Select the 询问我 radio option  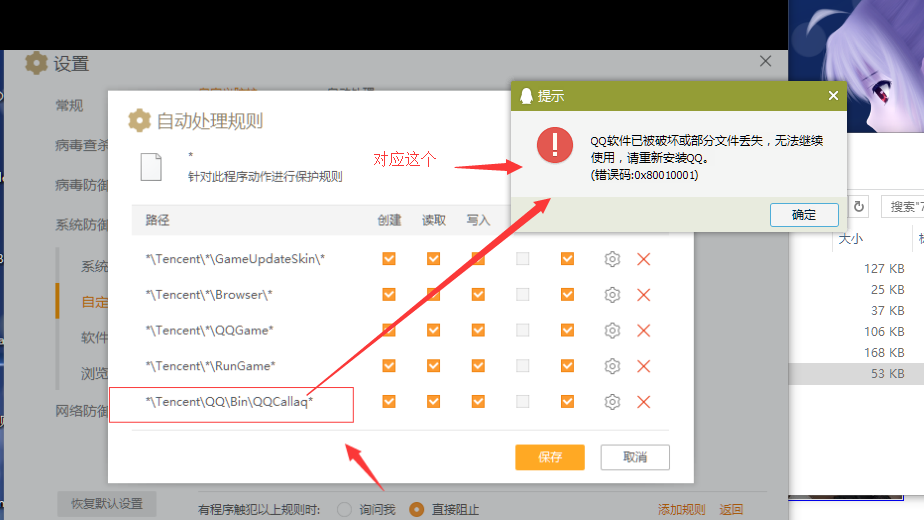(x=345, y=509)
